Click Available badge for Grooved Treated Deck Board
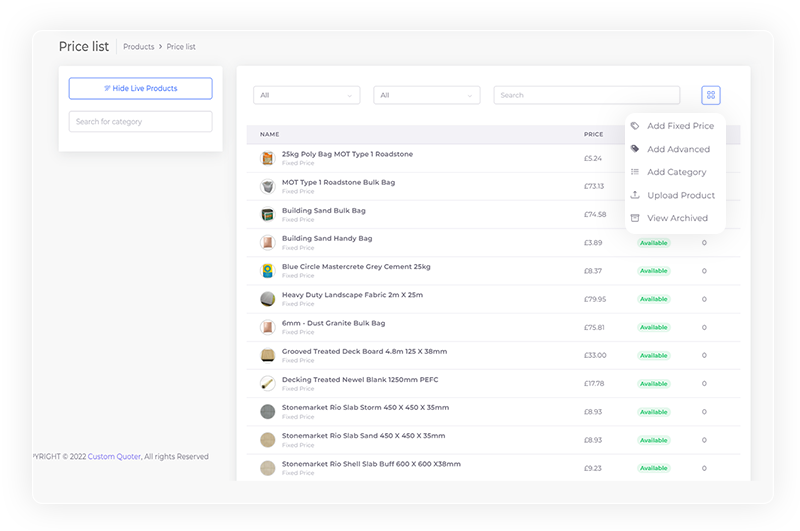800x531 pixels. coord(654,356)
